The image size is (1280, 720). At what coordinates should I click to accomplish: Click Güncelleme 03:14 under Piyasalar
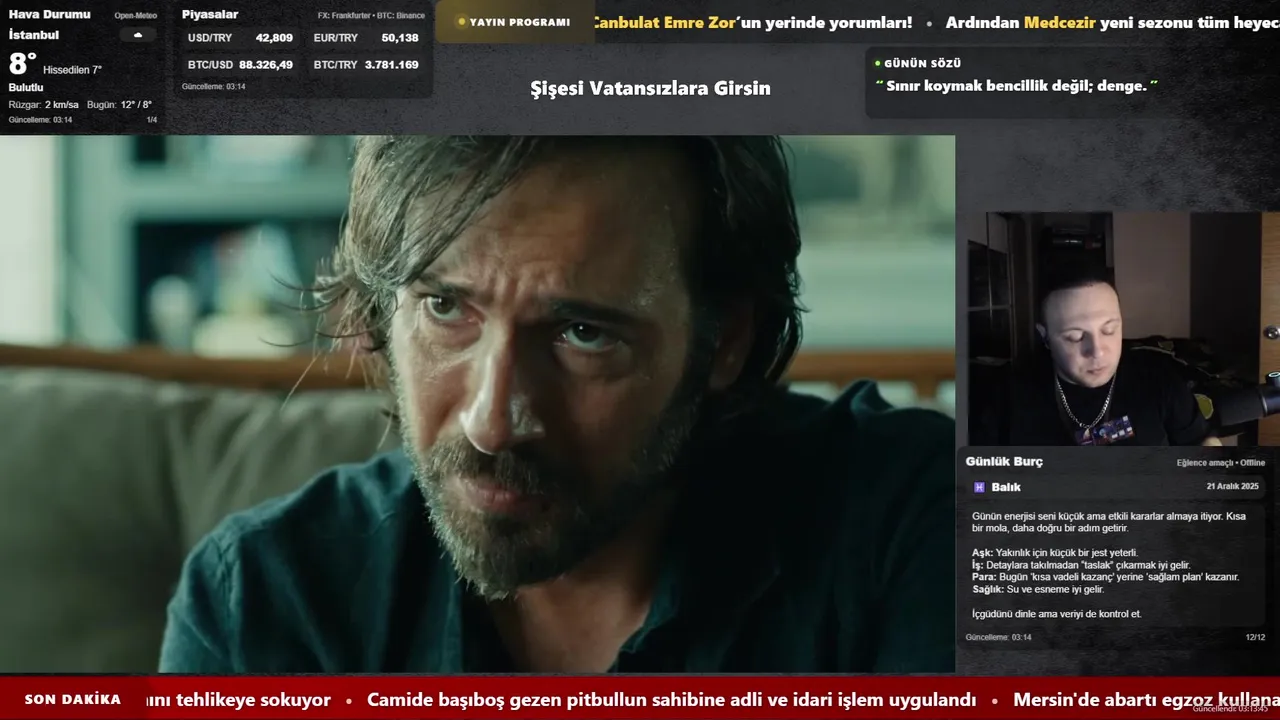coord(213,86)
